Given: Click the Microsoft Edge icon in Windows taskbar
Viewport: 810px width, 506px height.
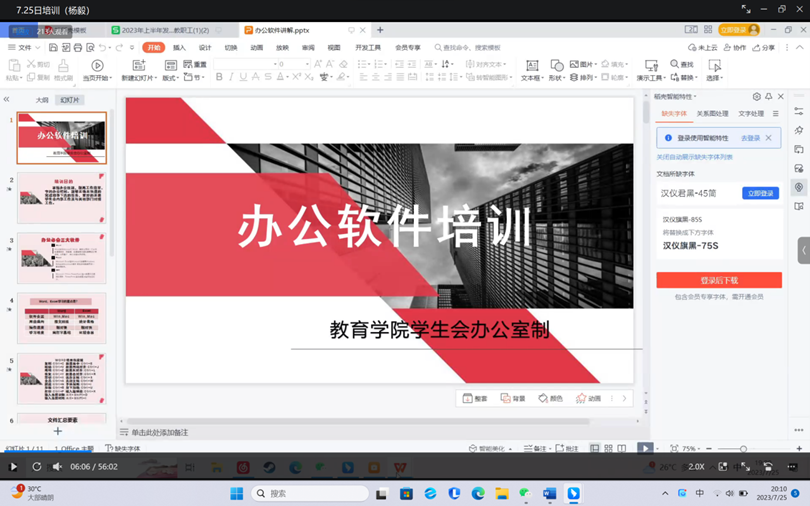Looking at the screenshot, I should tap(478, 494).
